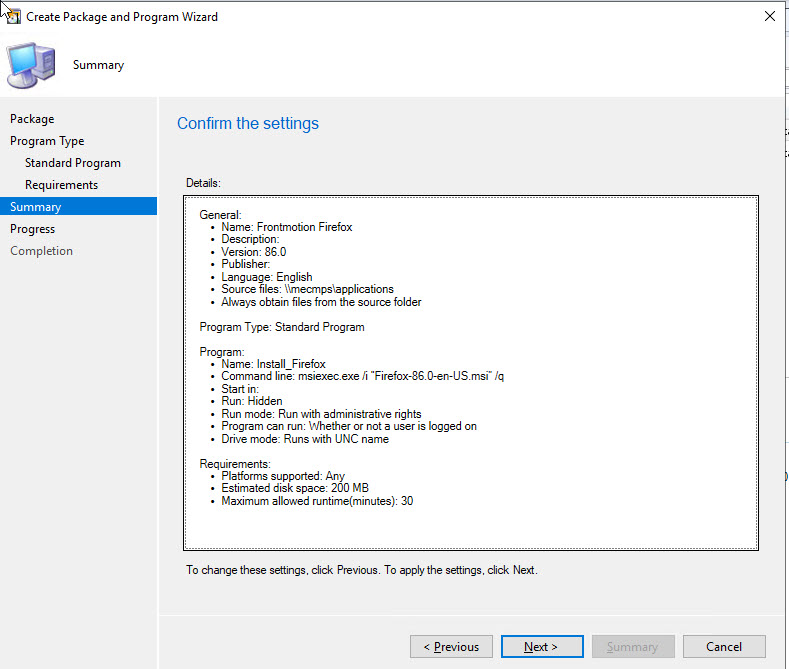Click the window title bar text
Screen dimensions: 789x669
[x=122, y=16]
